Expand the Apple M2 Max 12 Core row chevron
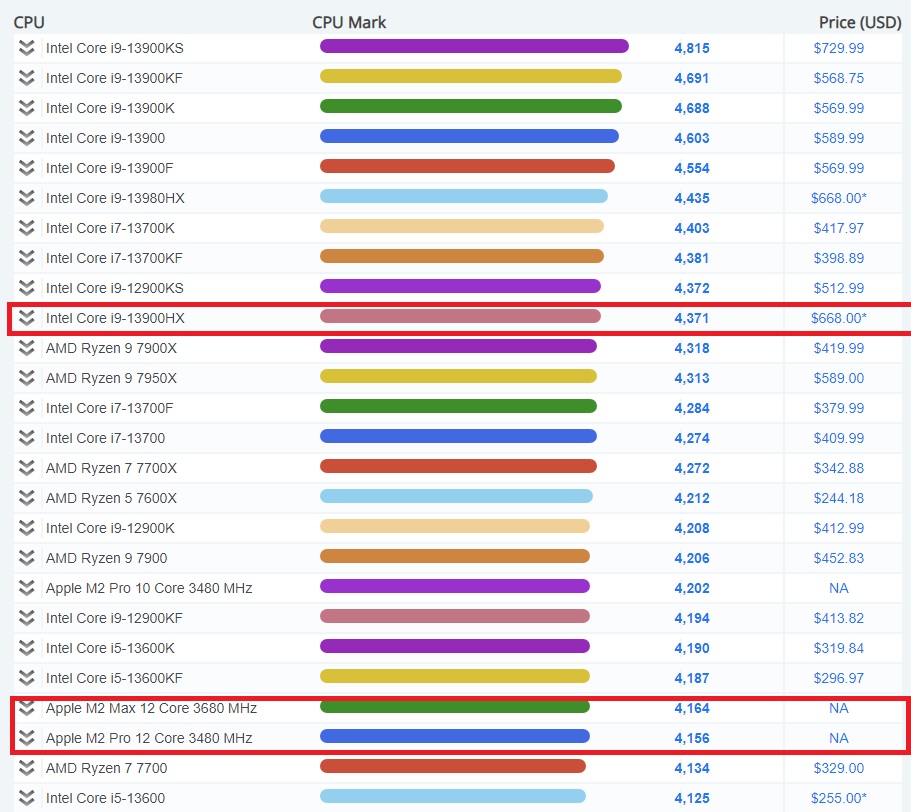Image resolution: width=911 pixels, height=812 pixels. pyautogui.click(x=27, y=708)
